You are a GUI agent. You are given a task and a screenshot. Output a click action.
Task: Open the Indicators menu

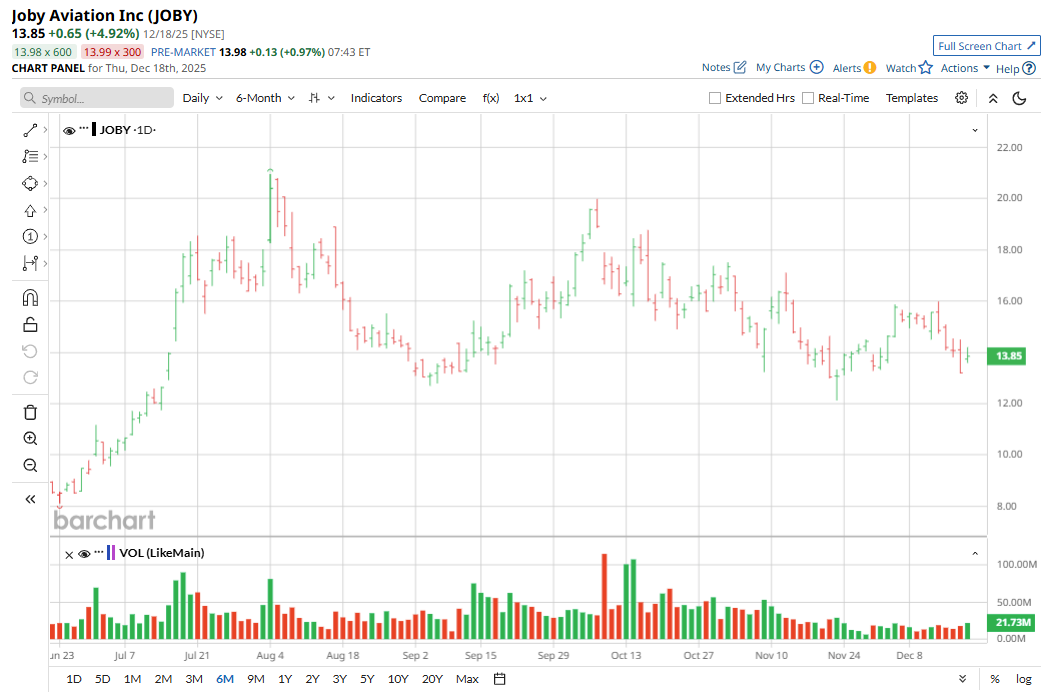pyautogui.click(x=376, y=98)
